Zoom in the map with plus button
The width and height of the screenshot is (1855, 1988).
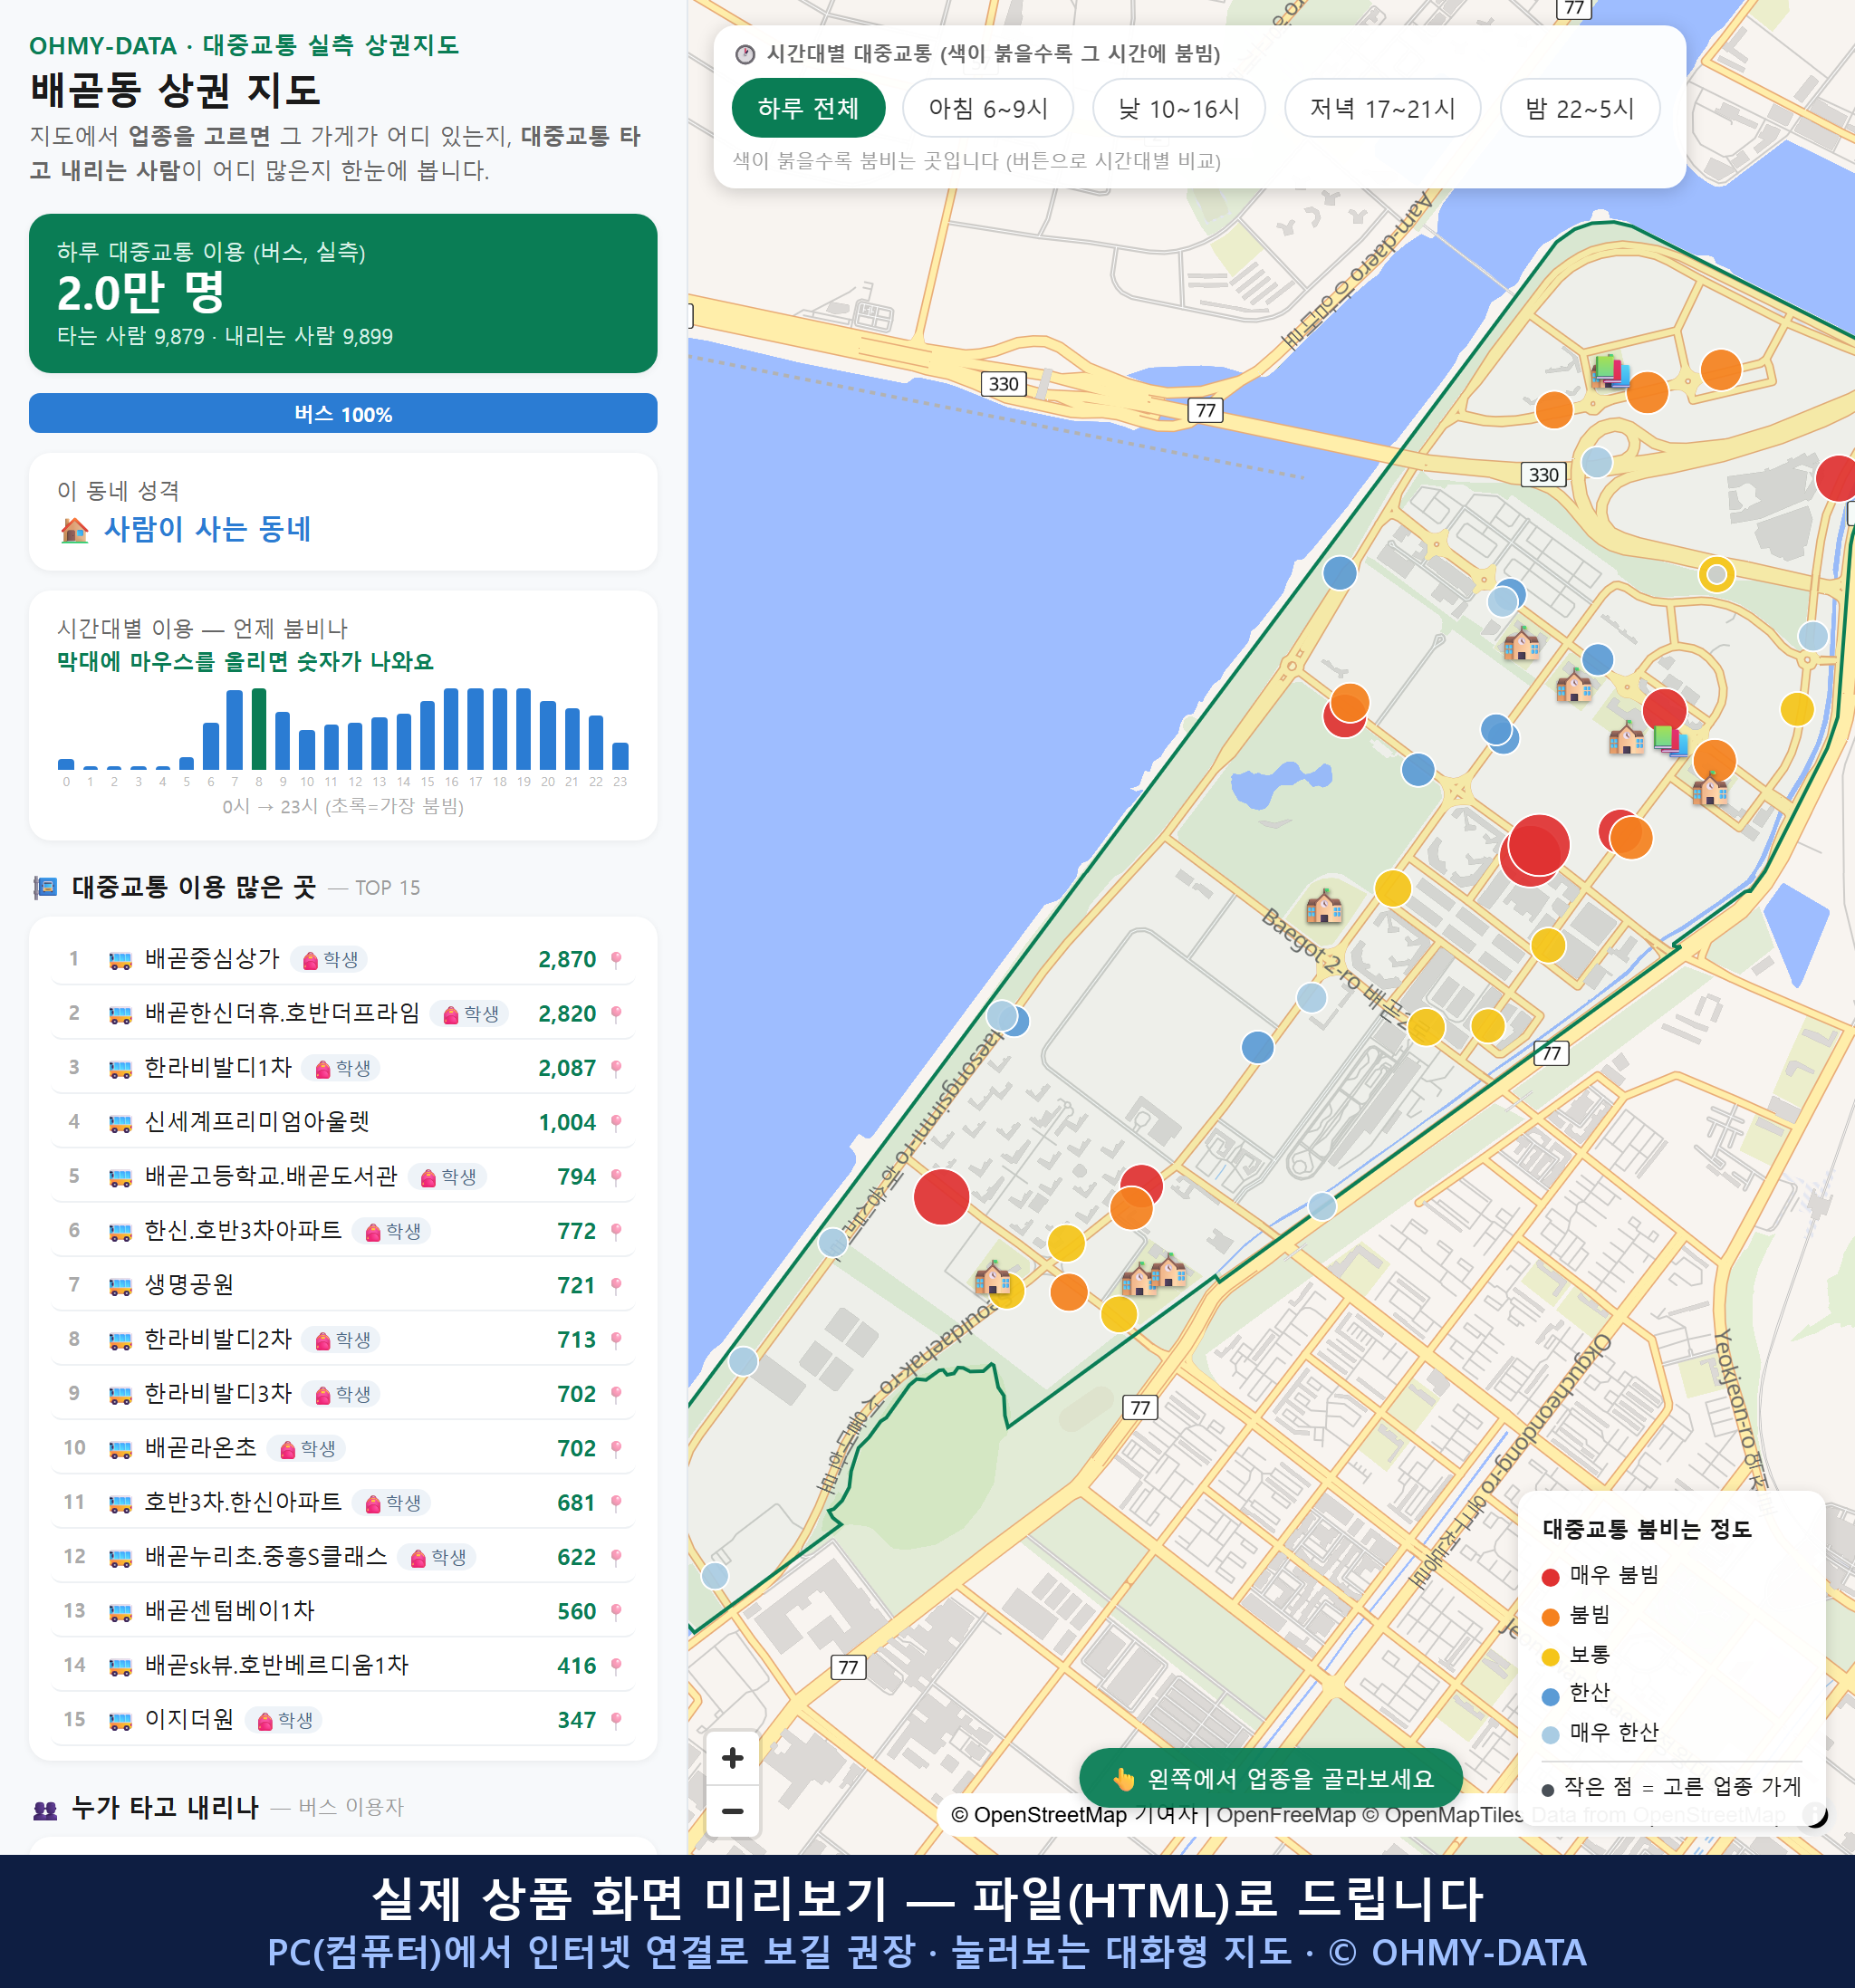[x=732, y=1758]
